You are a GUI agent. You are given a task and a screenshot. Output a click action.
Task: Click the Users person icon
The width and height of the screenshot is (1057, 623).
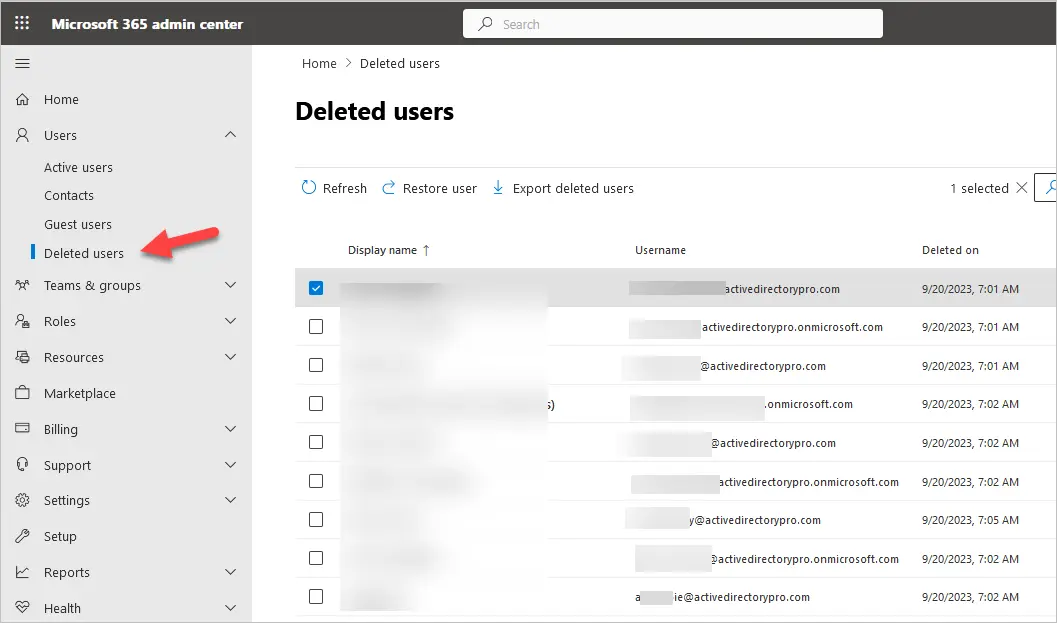[x=22, y=136]
